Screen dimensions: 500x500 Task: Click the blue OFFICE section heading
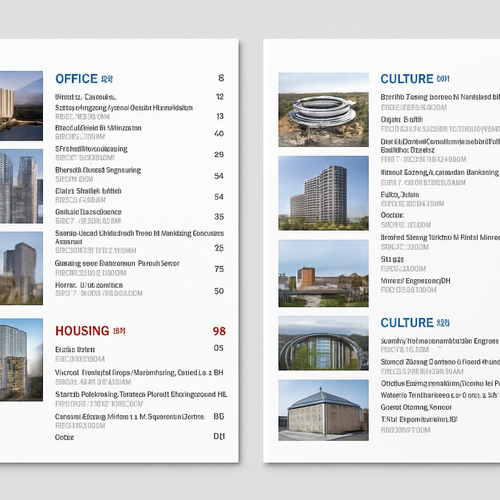76,79
